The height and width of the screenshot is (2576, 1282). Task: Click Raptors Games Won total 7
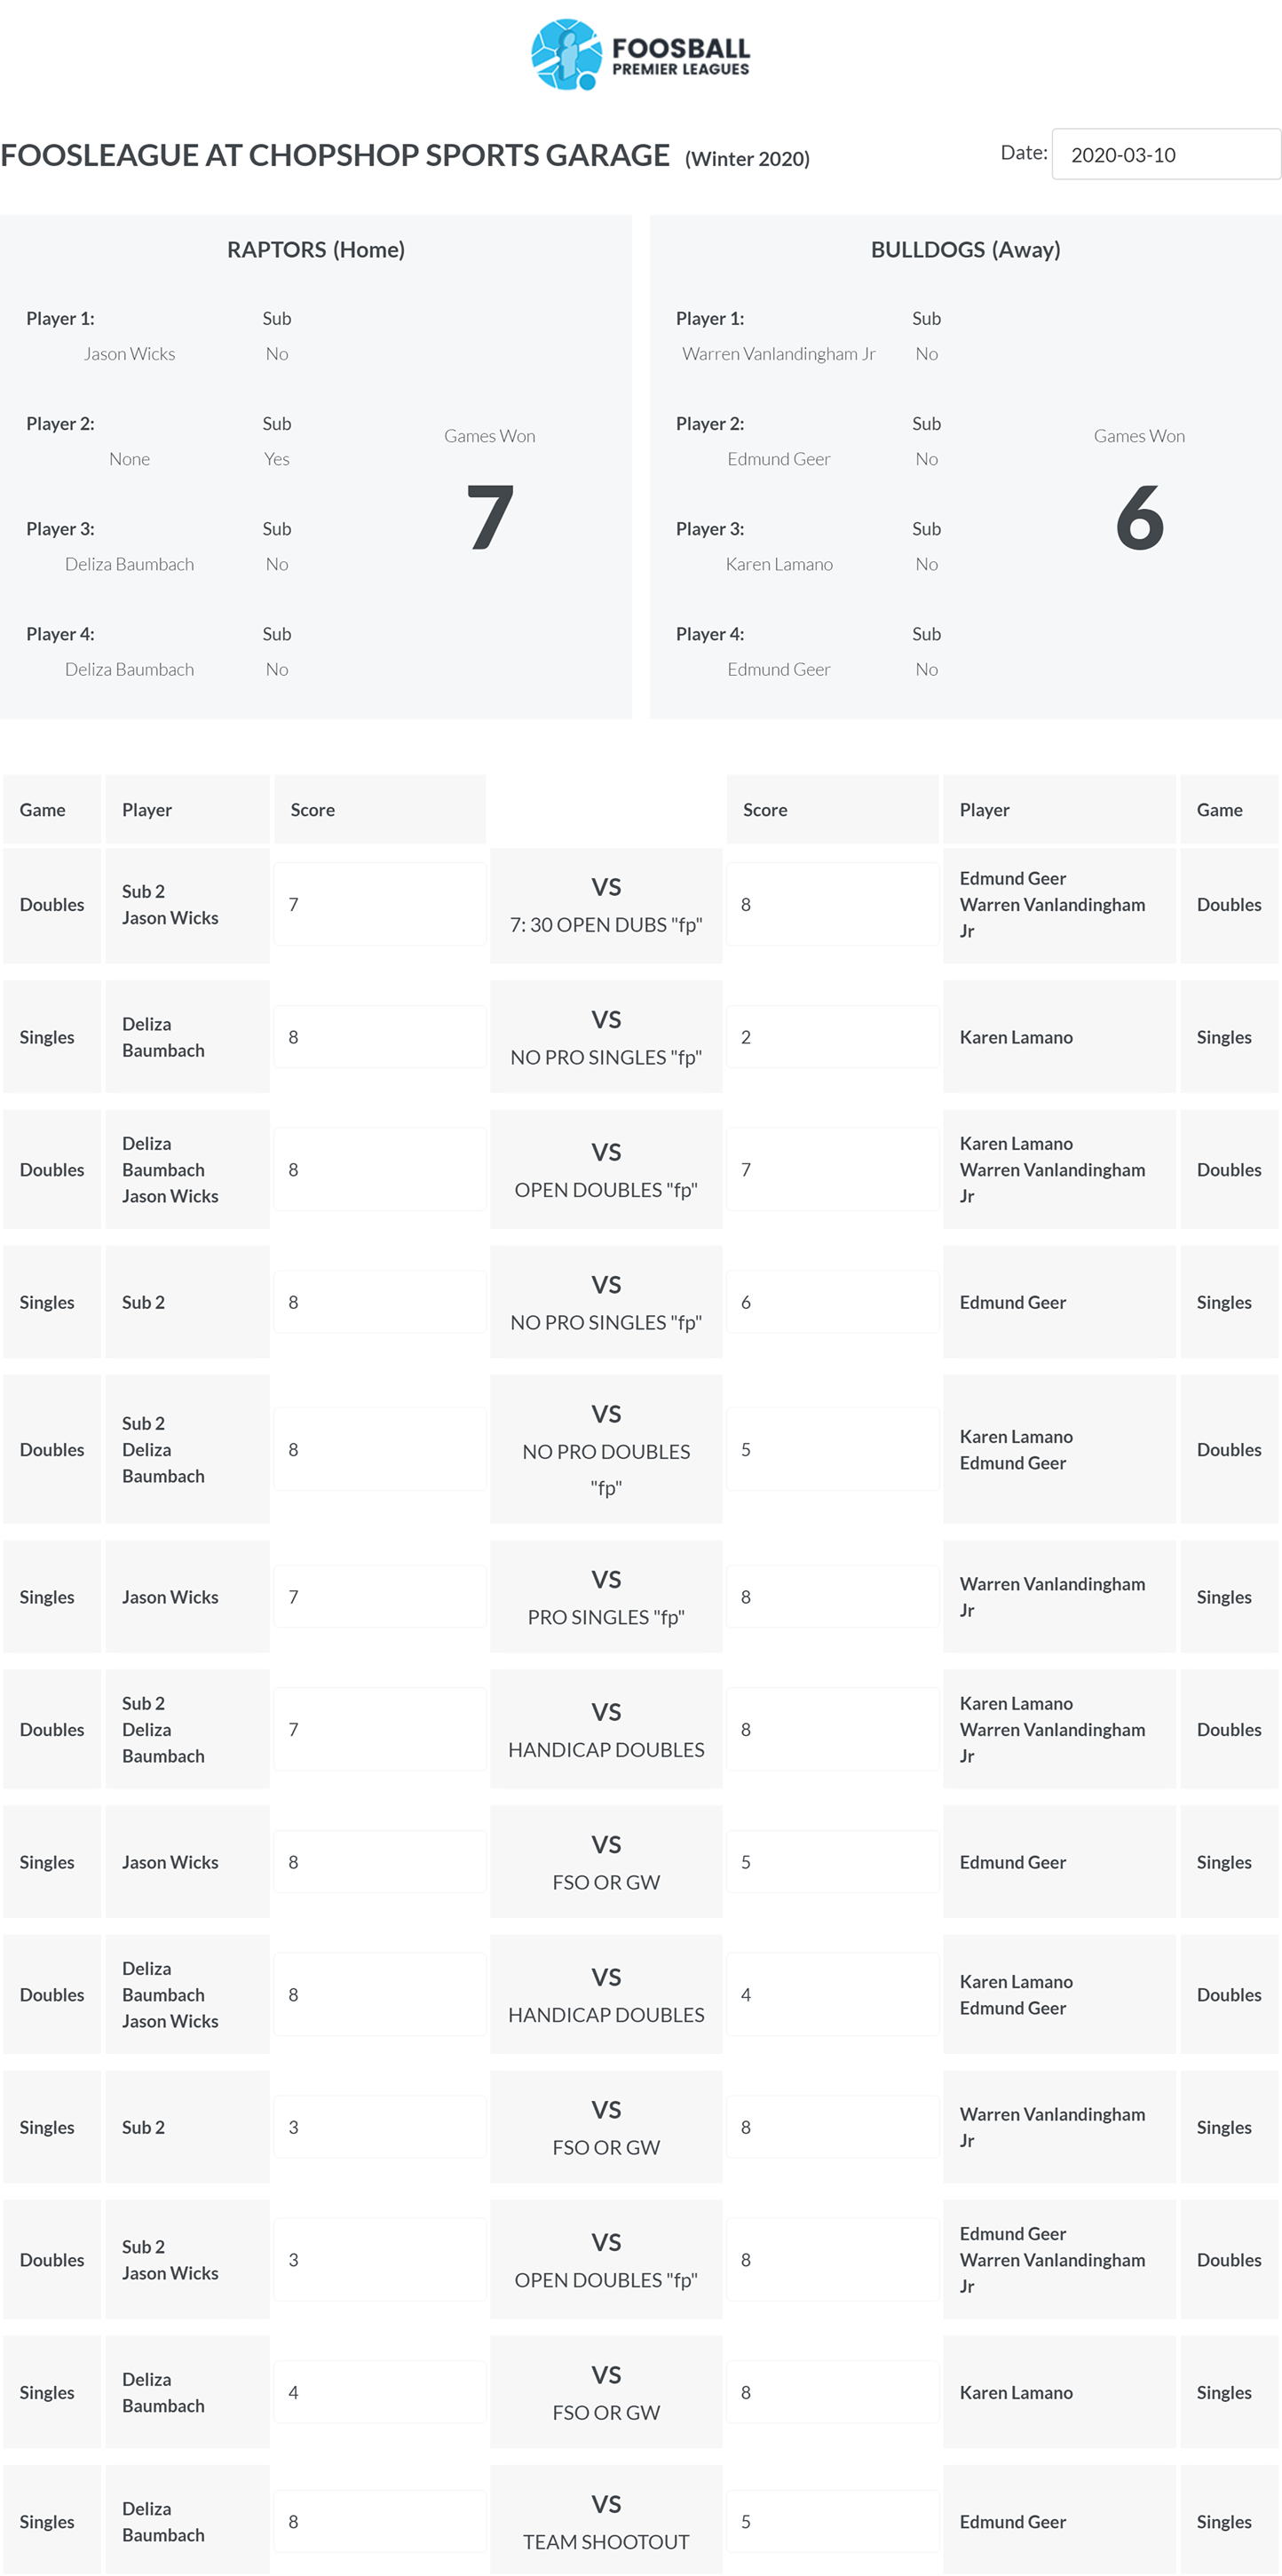490,516
